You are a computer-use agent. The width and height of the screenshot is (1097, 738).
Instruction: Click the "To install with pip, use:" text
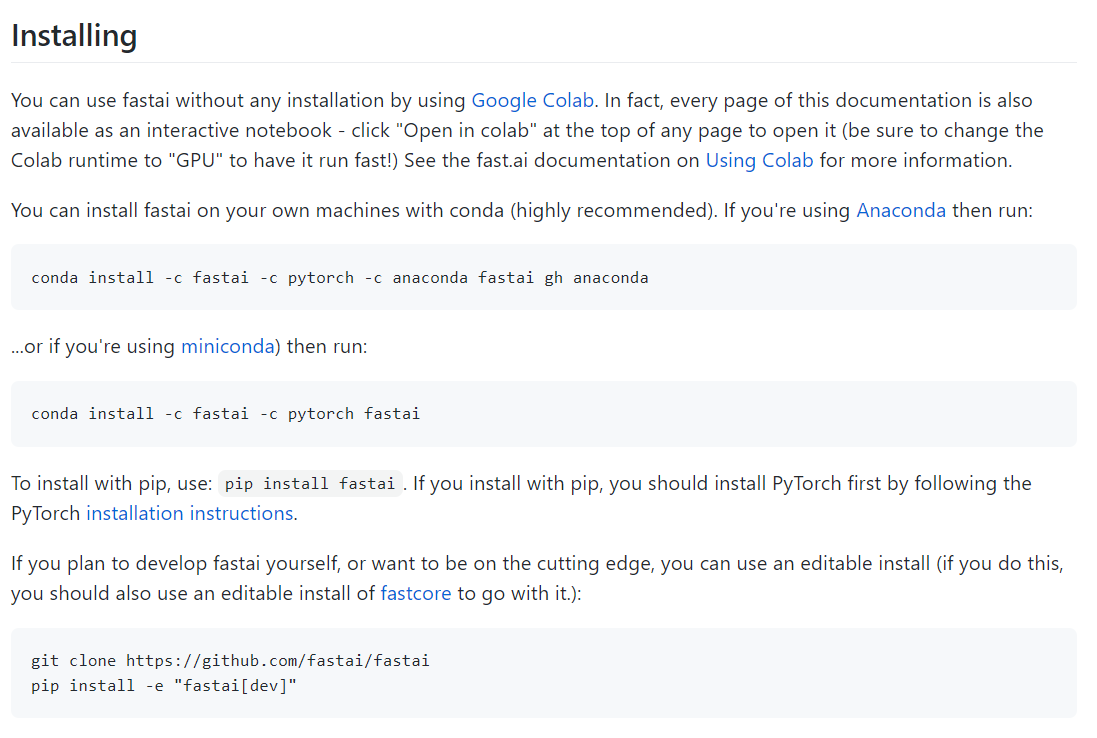tap(111, 484)
